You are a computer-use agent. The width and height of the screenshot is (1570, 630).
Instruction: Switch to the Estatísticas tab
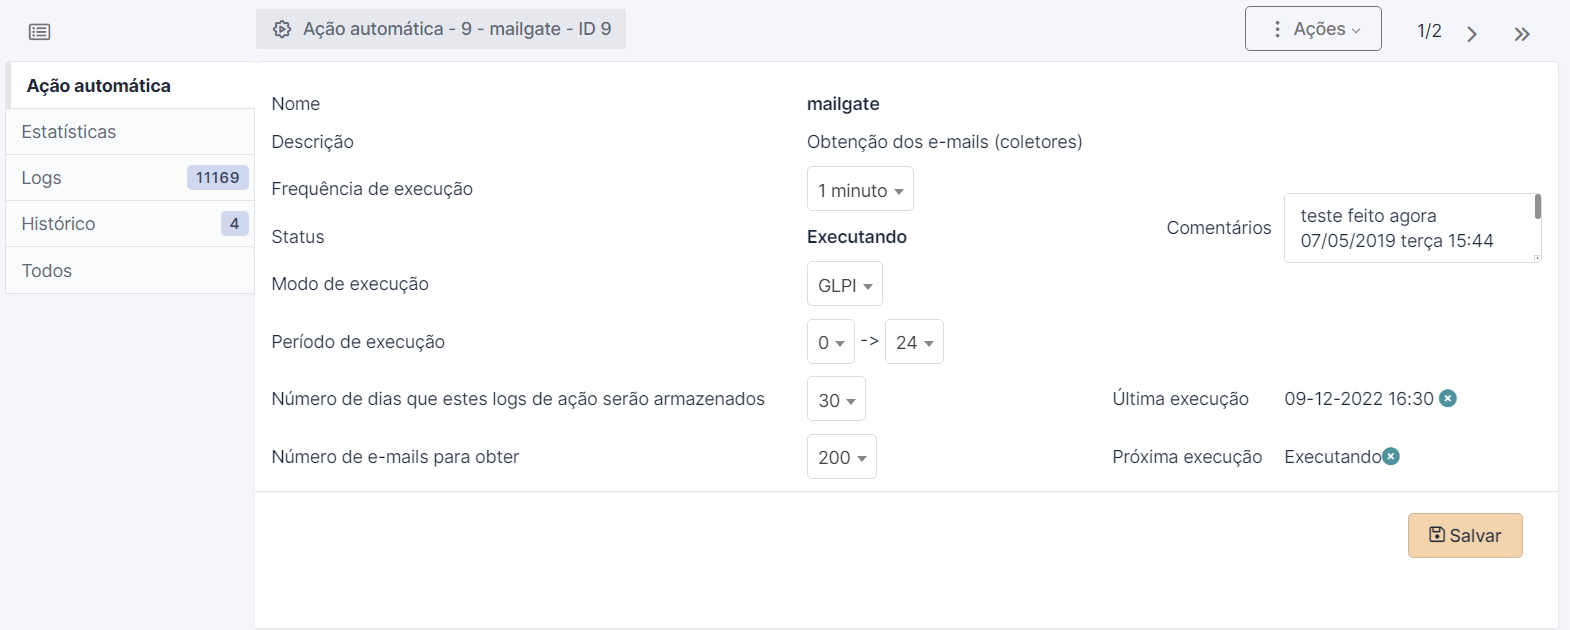coord(69,131)
